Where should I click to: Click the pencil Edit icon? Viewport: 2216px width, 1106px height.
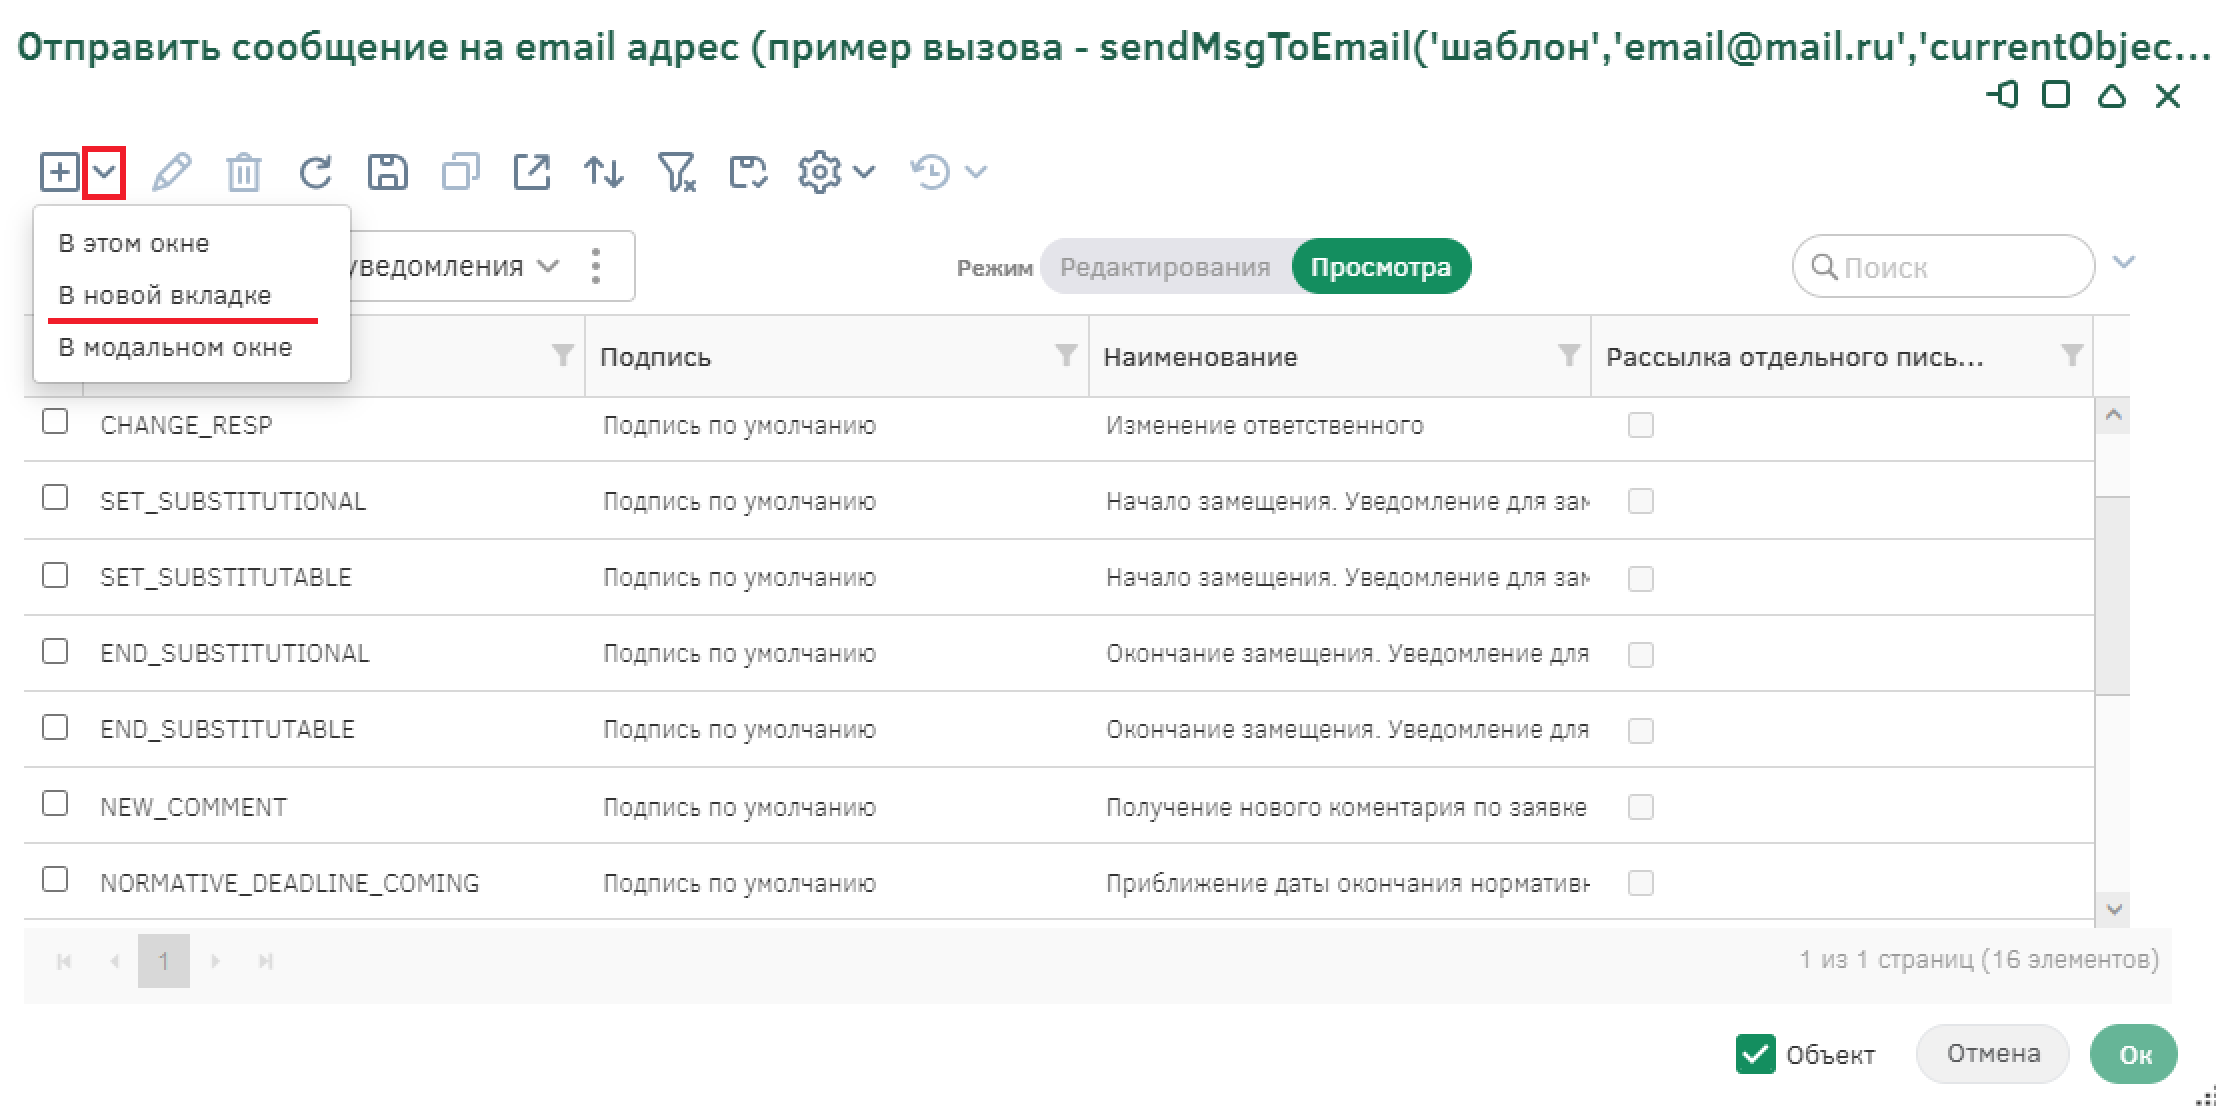pos(171,172)
